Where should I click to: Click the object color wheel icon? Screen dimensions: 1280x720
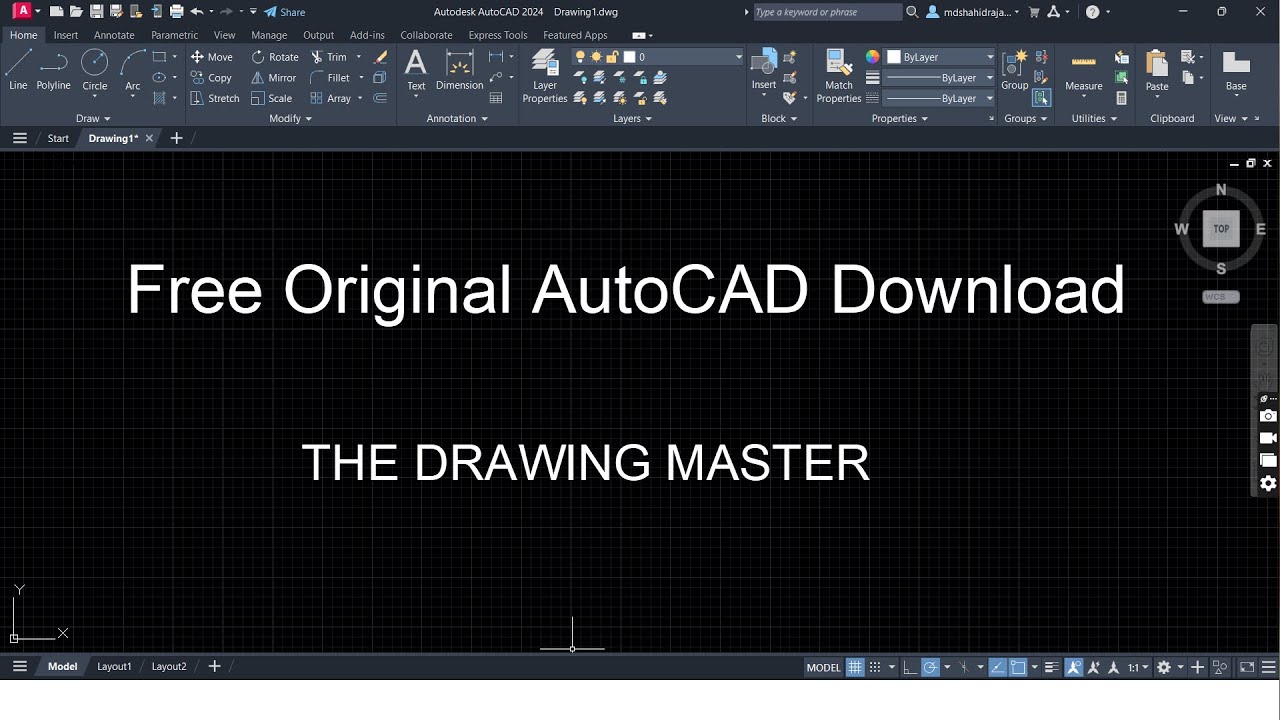click(x=872, y=57)
